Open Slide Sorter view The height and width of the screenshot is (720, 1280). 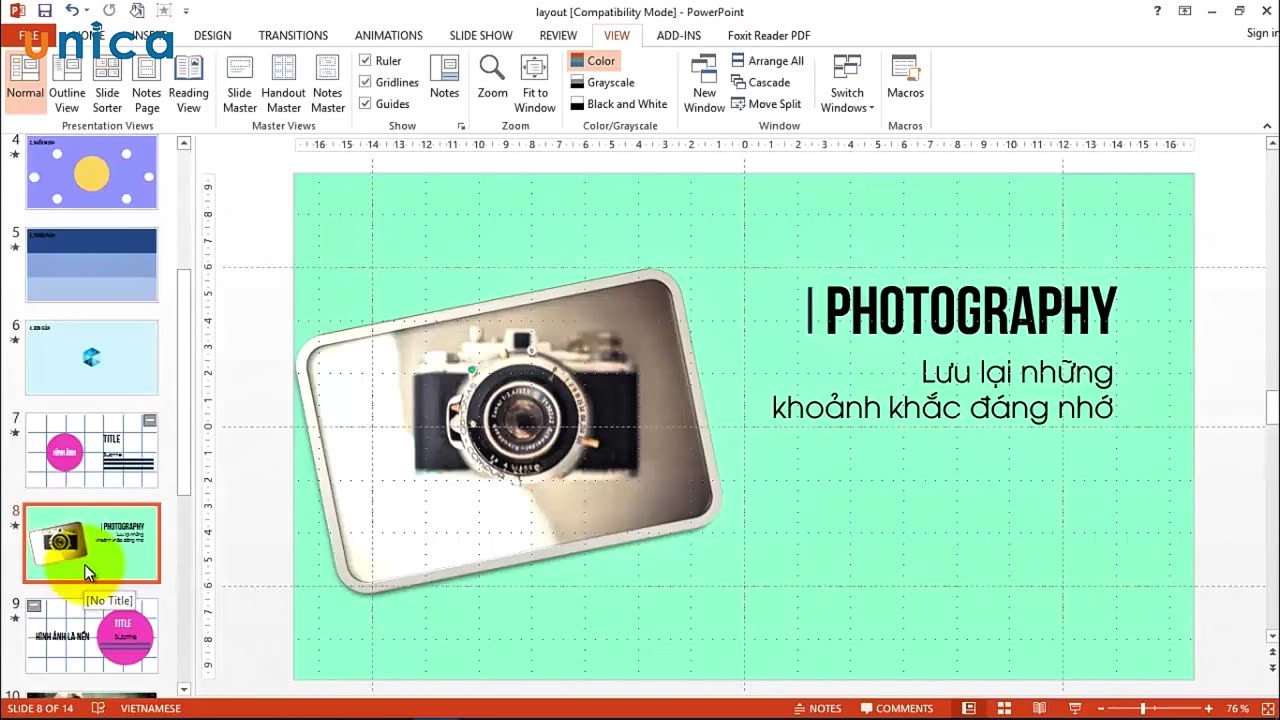click(x=107, y=82)
